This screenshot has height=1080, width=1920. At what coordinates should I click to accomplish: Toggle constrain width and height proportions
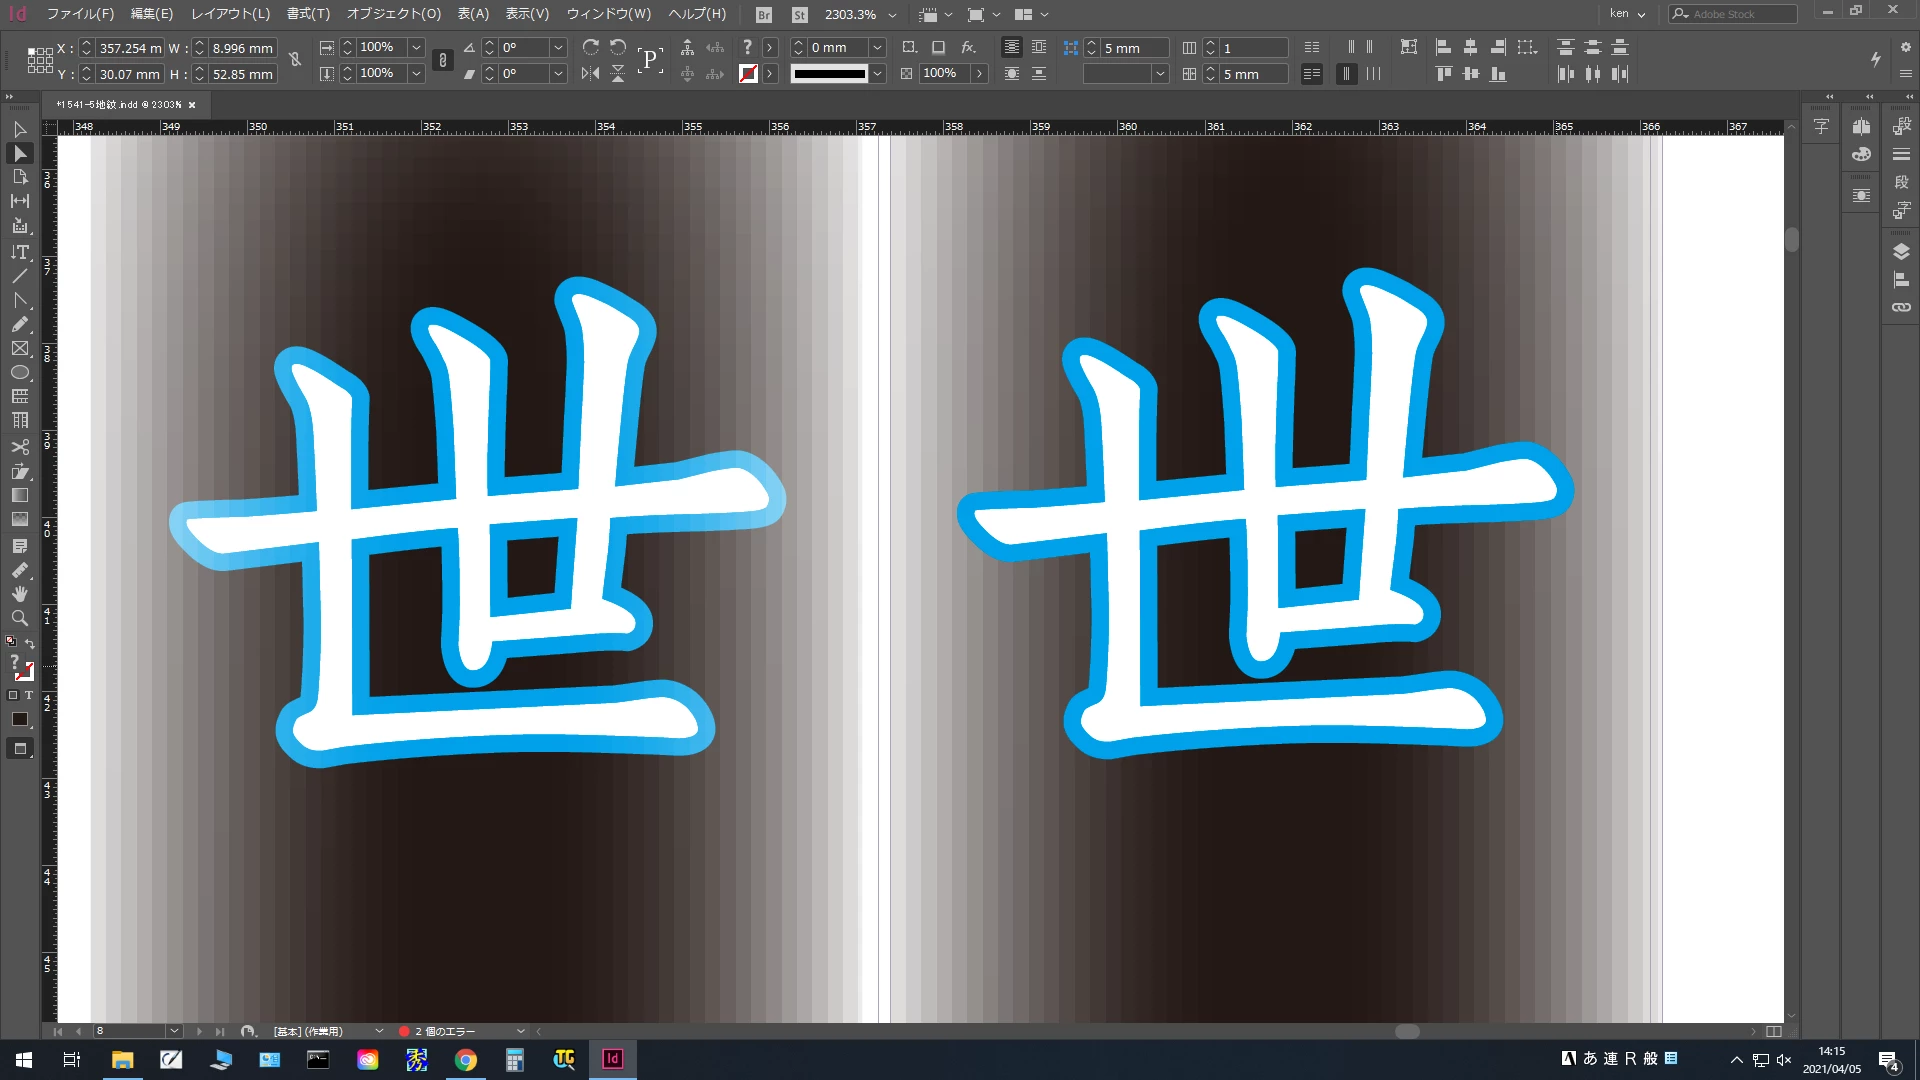(295, 60)
